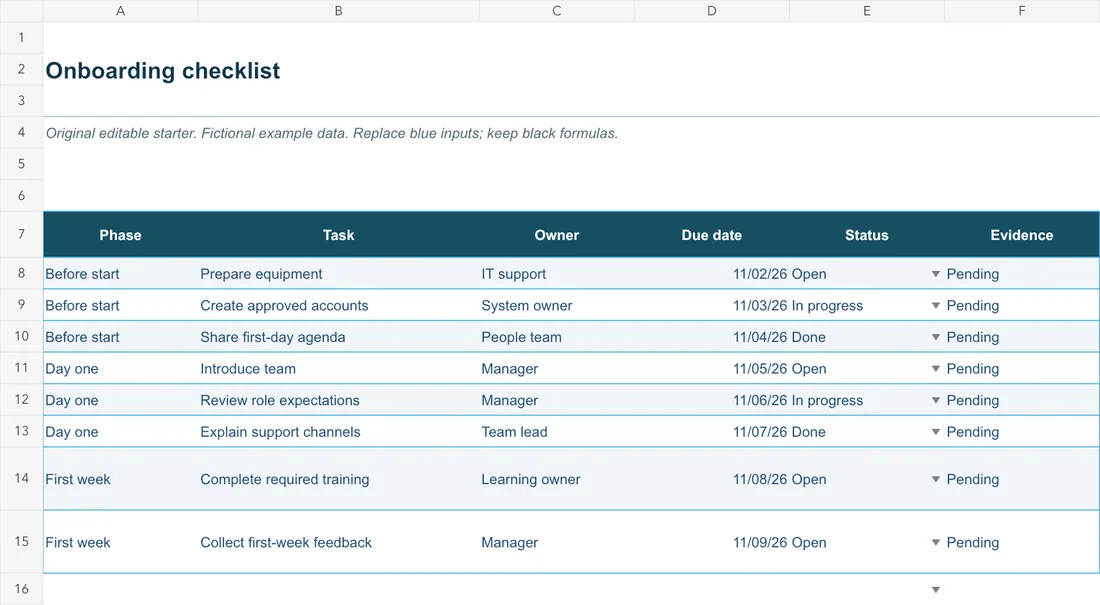Open the dropdown arrow in empty row 16
Image resolution: width=1100 pixels, height=605 pixels.
point(935,590)
